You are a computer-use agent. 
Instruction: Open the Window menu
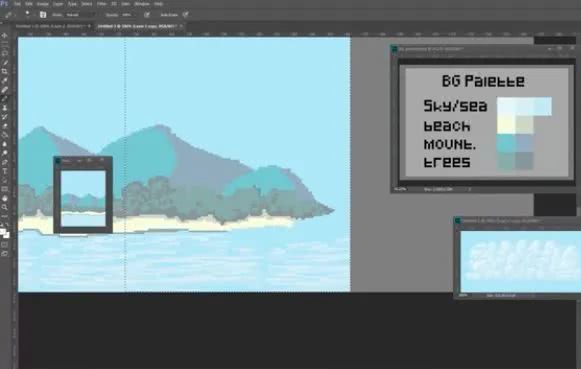click(142, 4)
